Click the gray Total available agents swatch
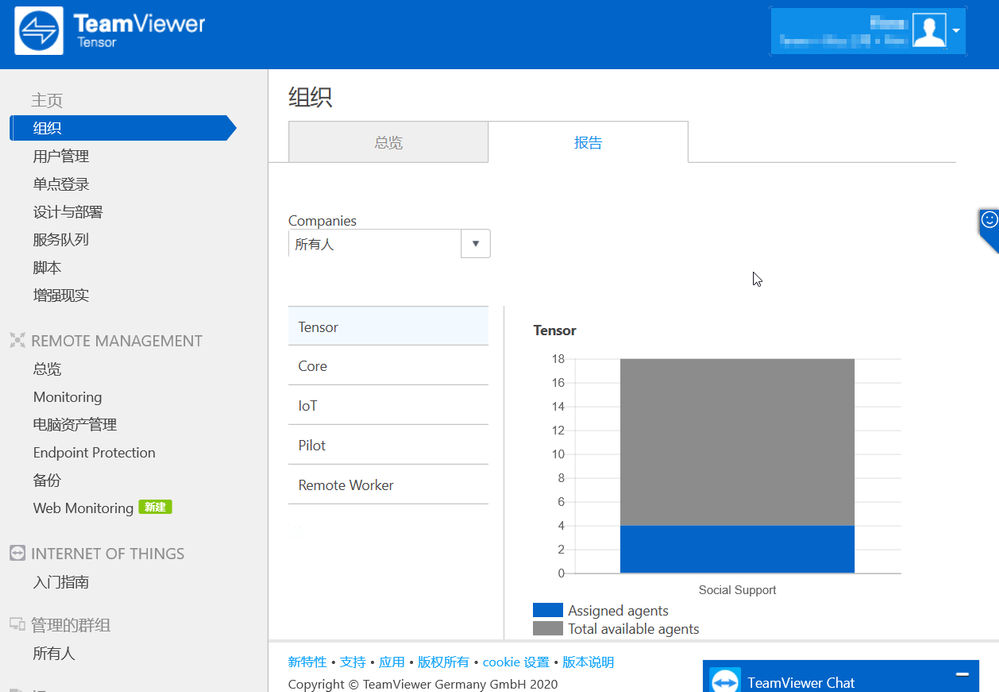The image size is (999, 692). 548,628
